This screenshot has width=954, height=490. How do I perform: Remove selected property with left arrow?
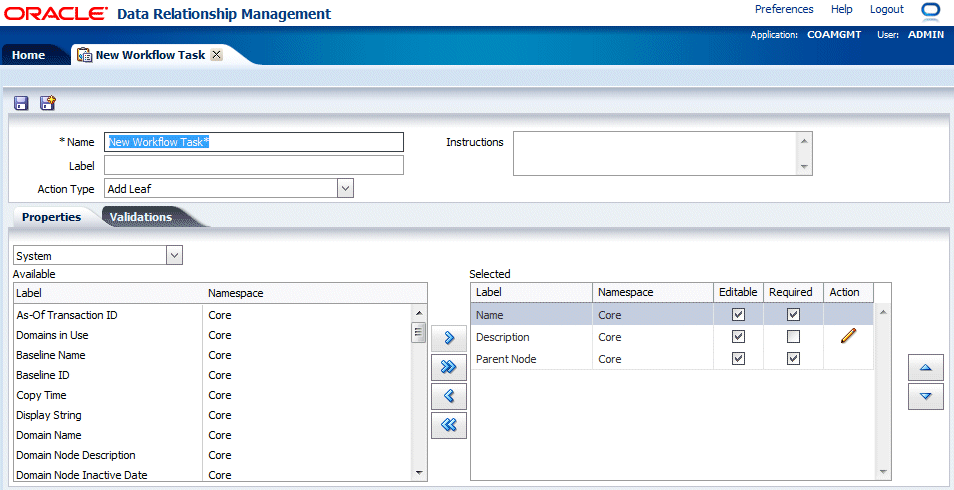tap(449, 396)
